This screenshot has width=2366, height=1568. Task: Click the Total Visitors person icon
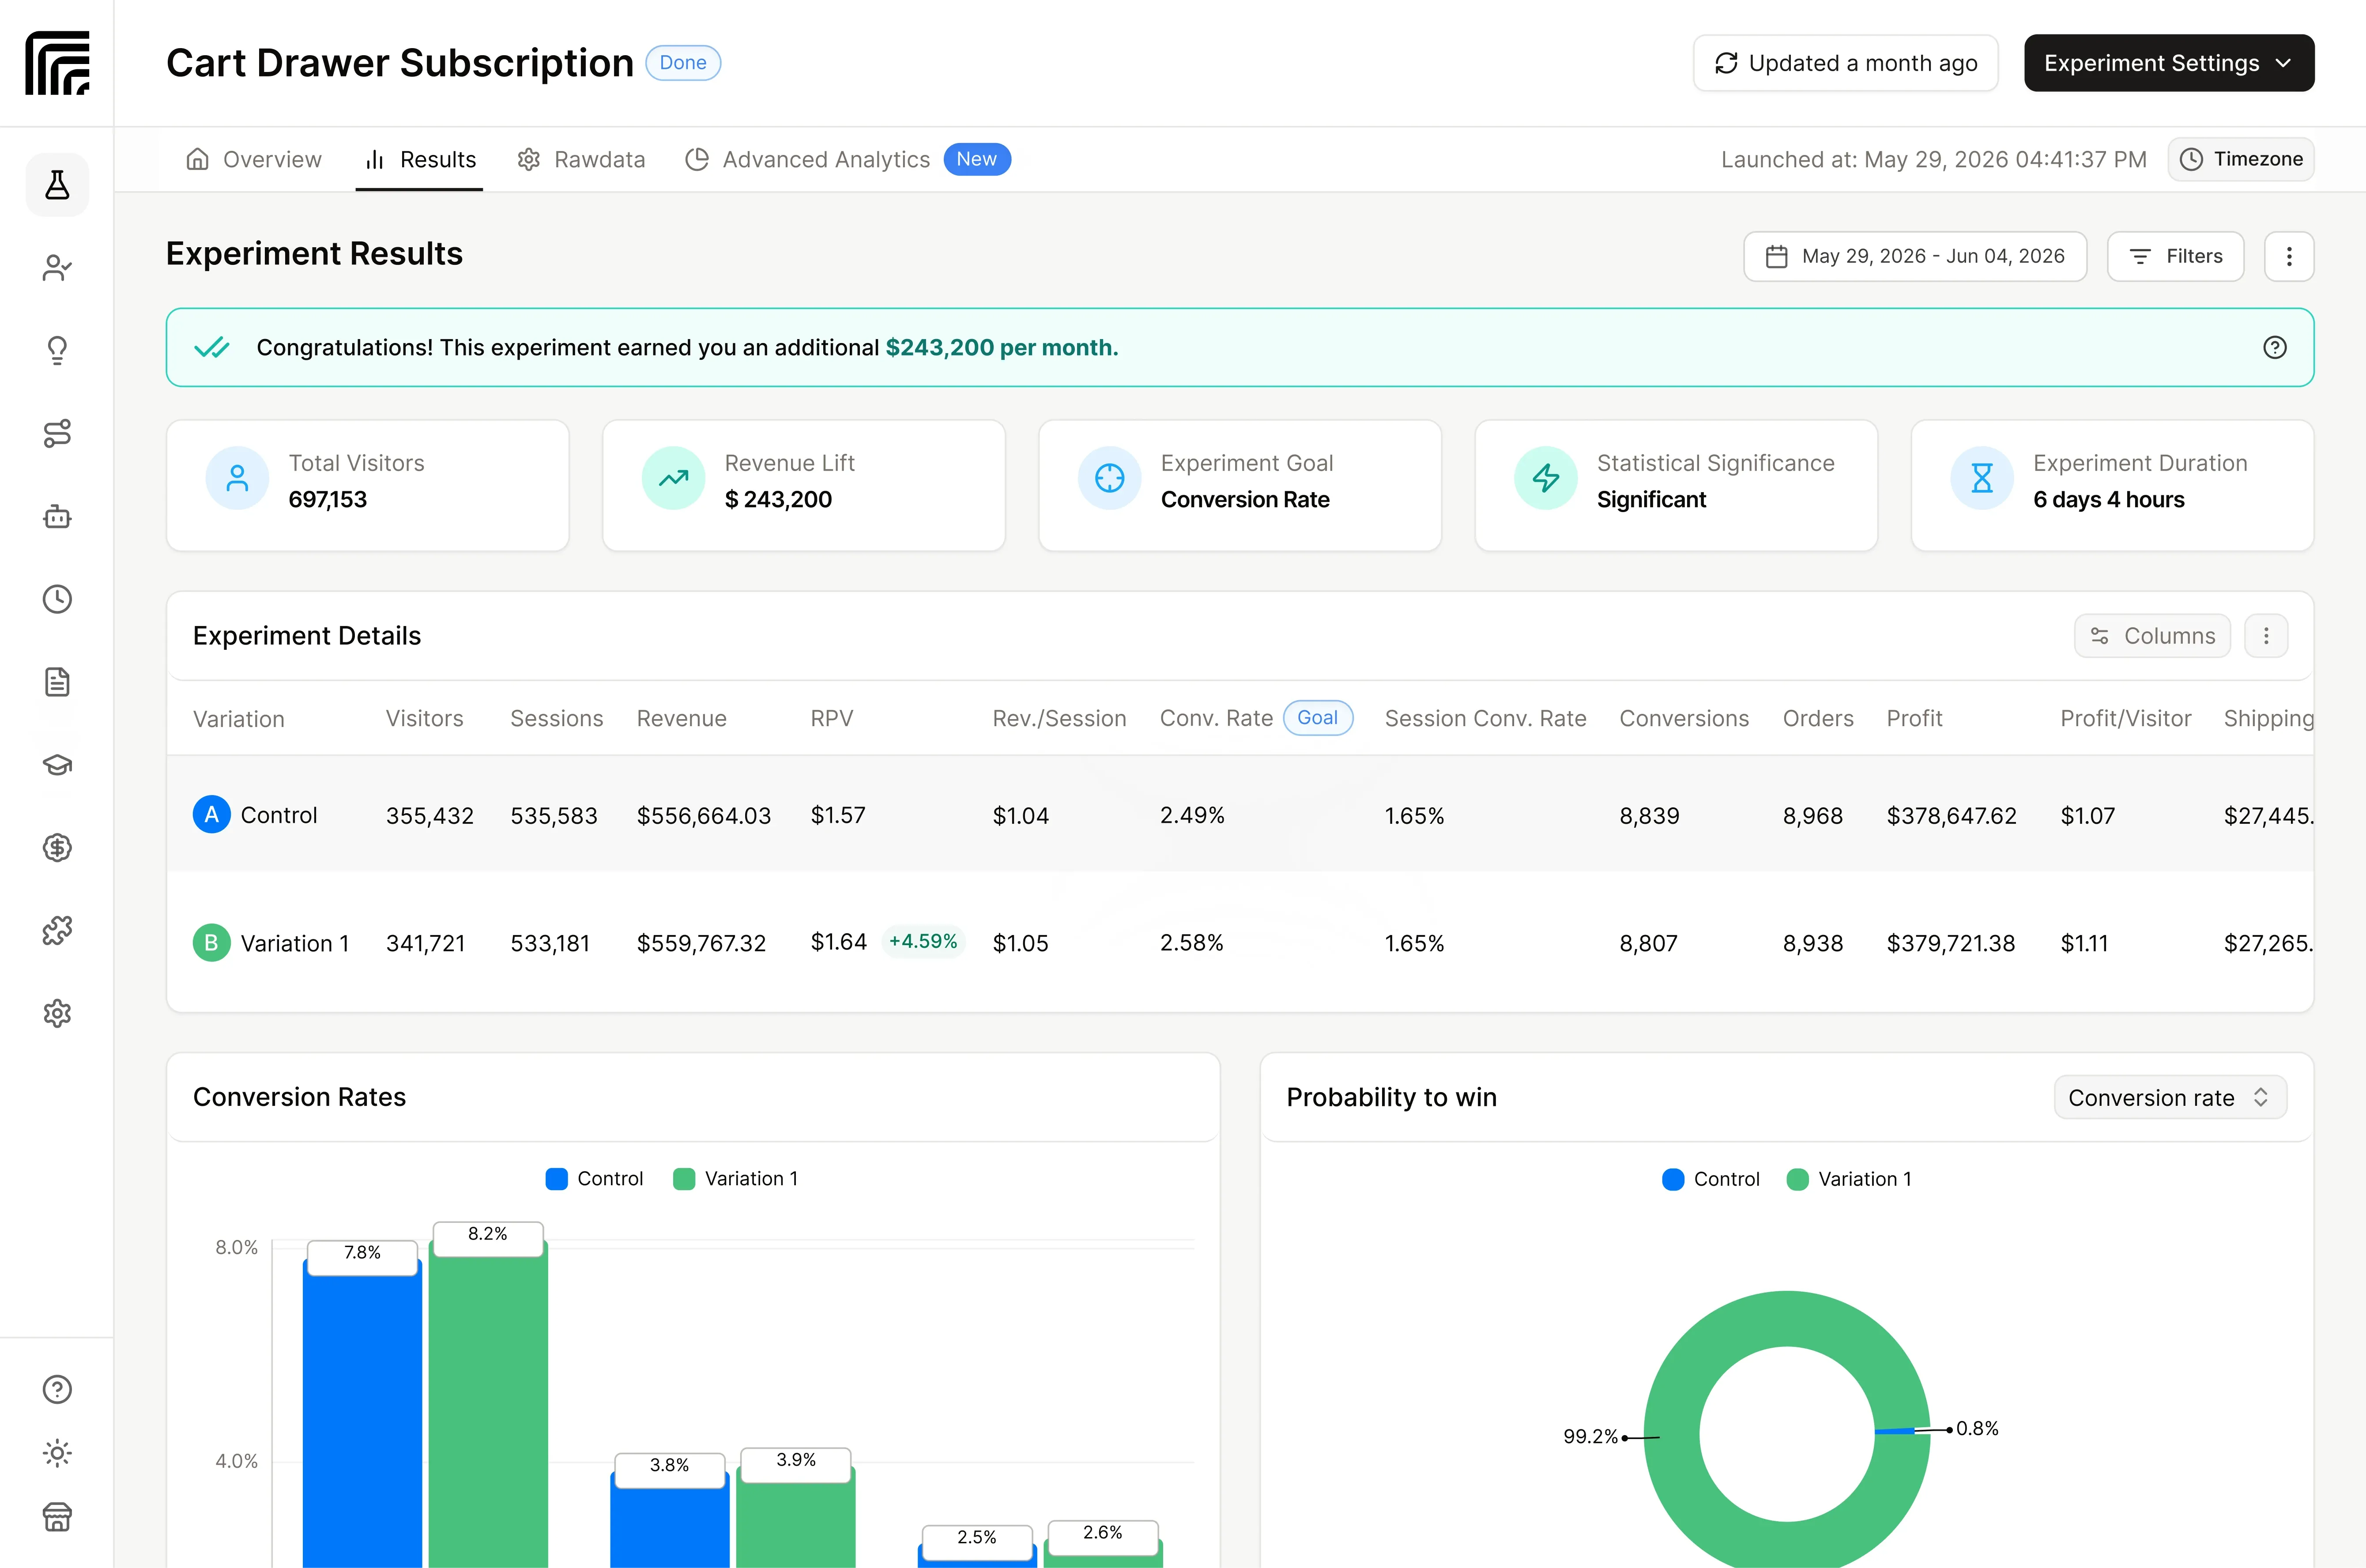click(x=237, y=478)
